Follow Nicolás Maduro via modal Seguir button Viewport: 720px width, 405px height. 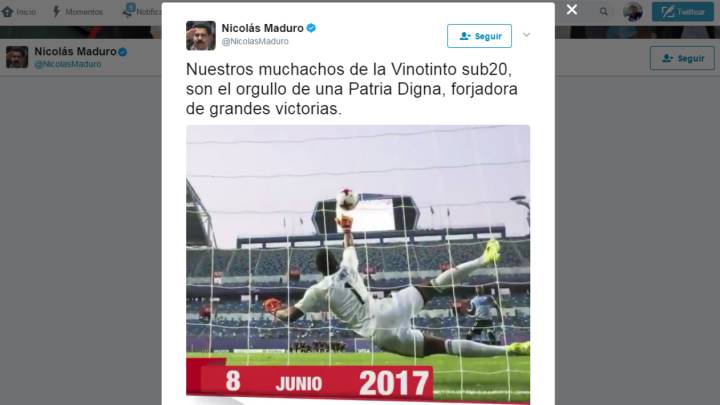479,36
